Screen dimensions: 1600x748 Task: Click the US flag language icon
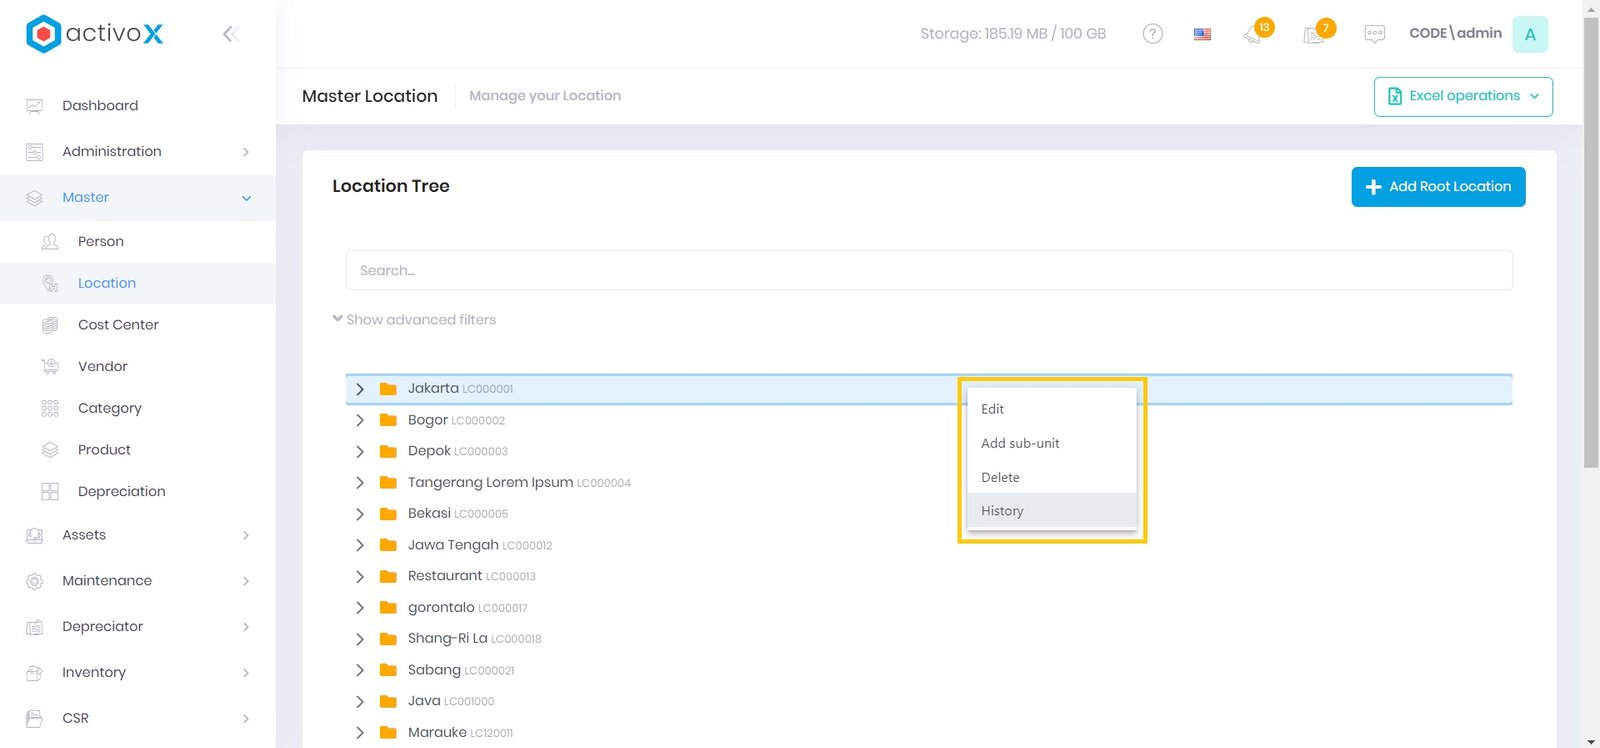click(1202, 34)
